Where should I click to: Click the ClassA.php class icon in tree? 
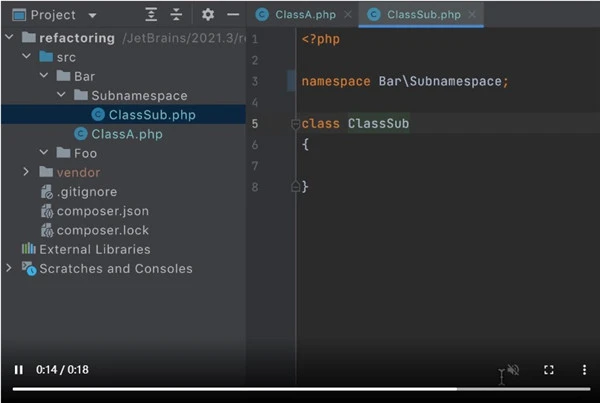pos(80,134)
